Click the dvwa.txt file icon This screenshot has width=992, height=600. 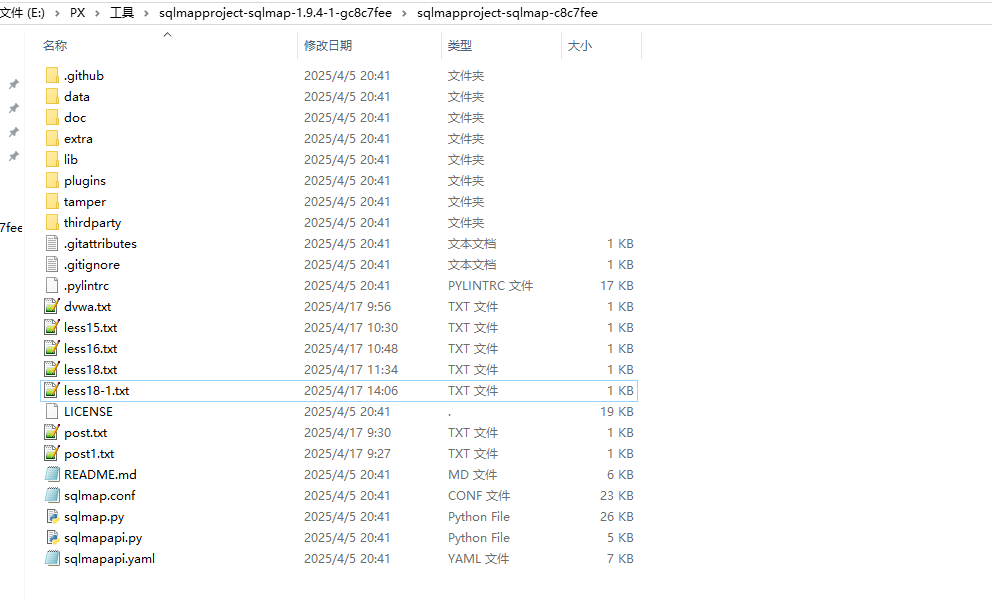click(x=52, y=306)
